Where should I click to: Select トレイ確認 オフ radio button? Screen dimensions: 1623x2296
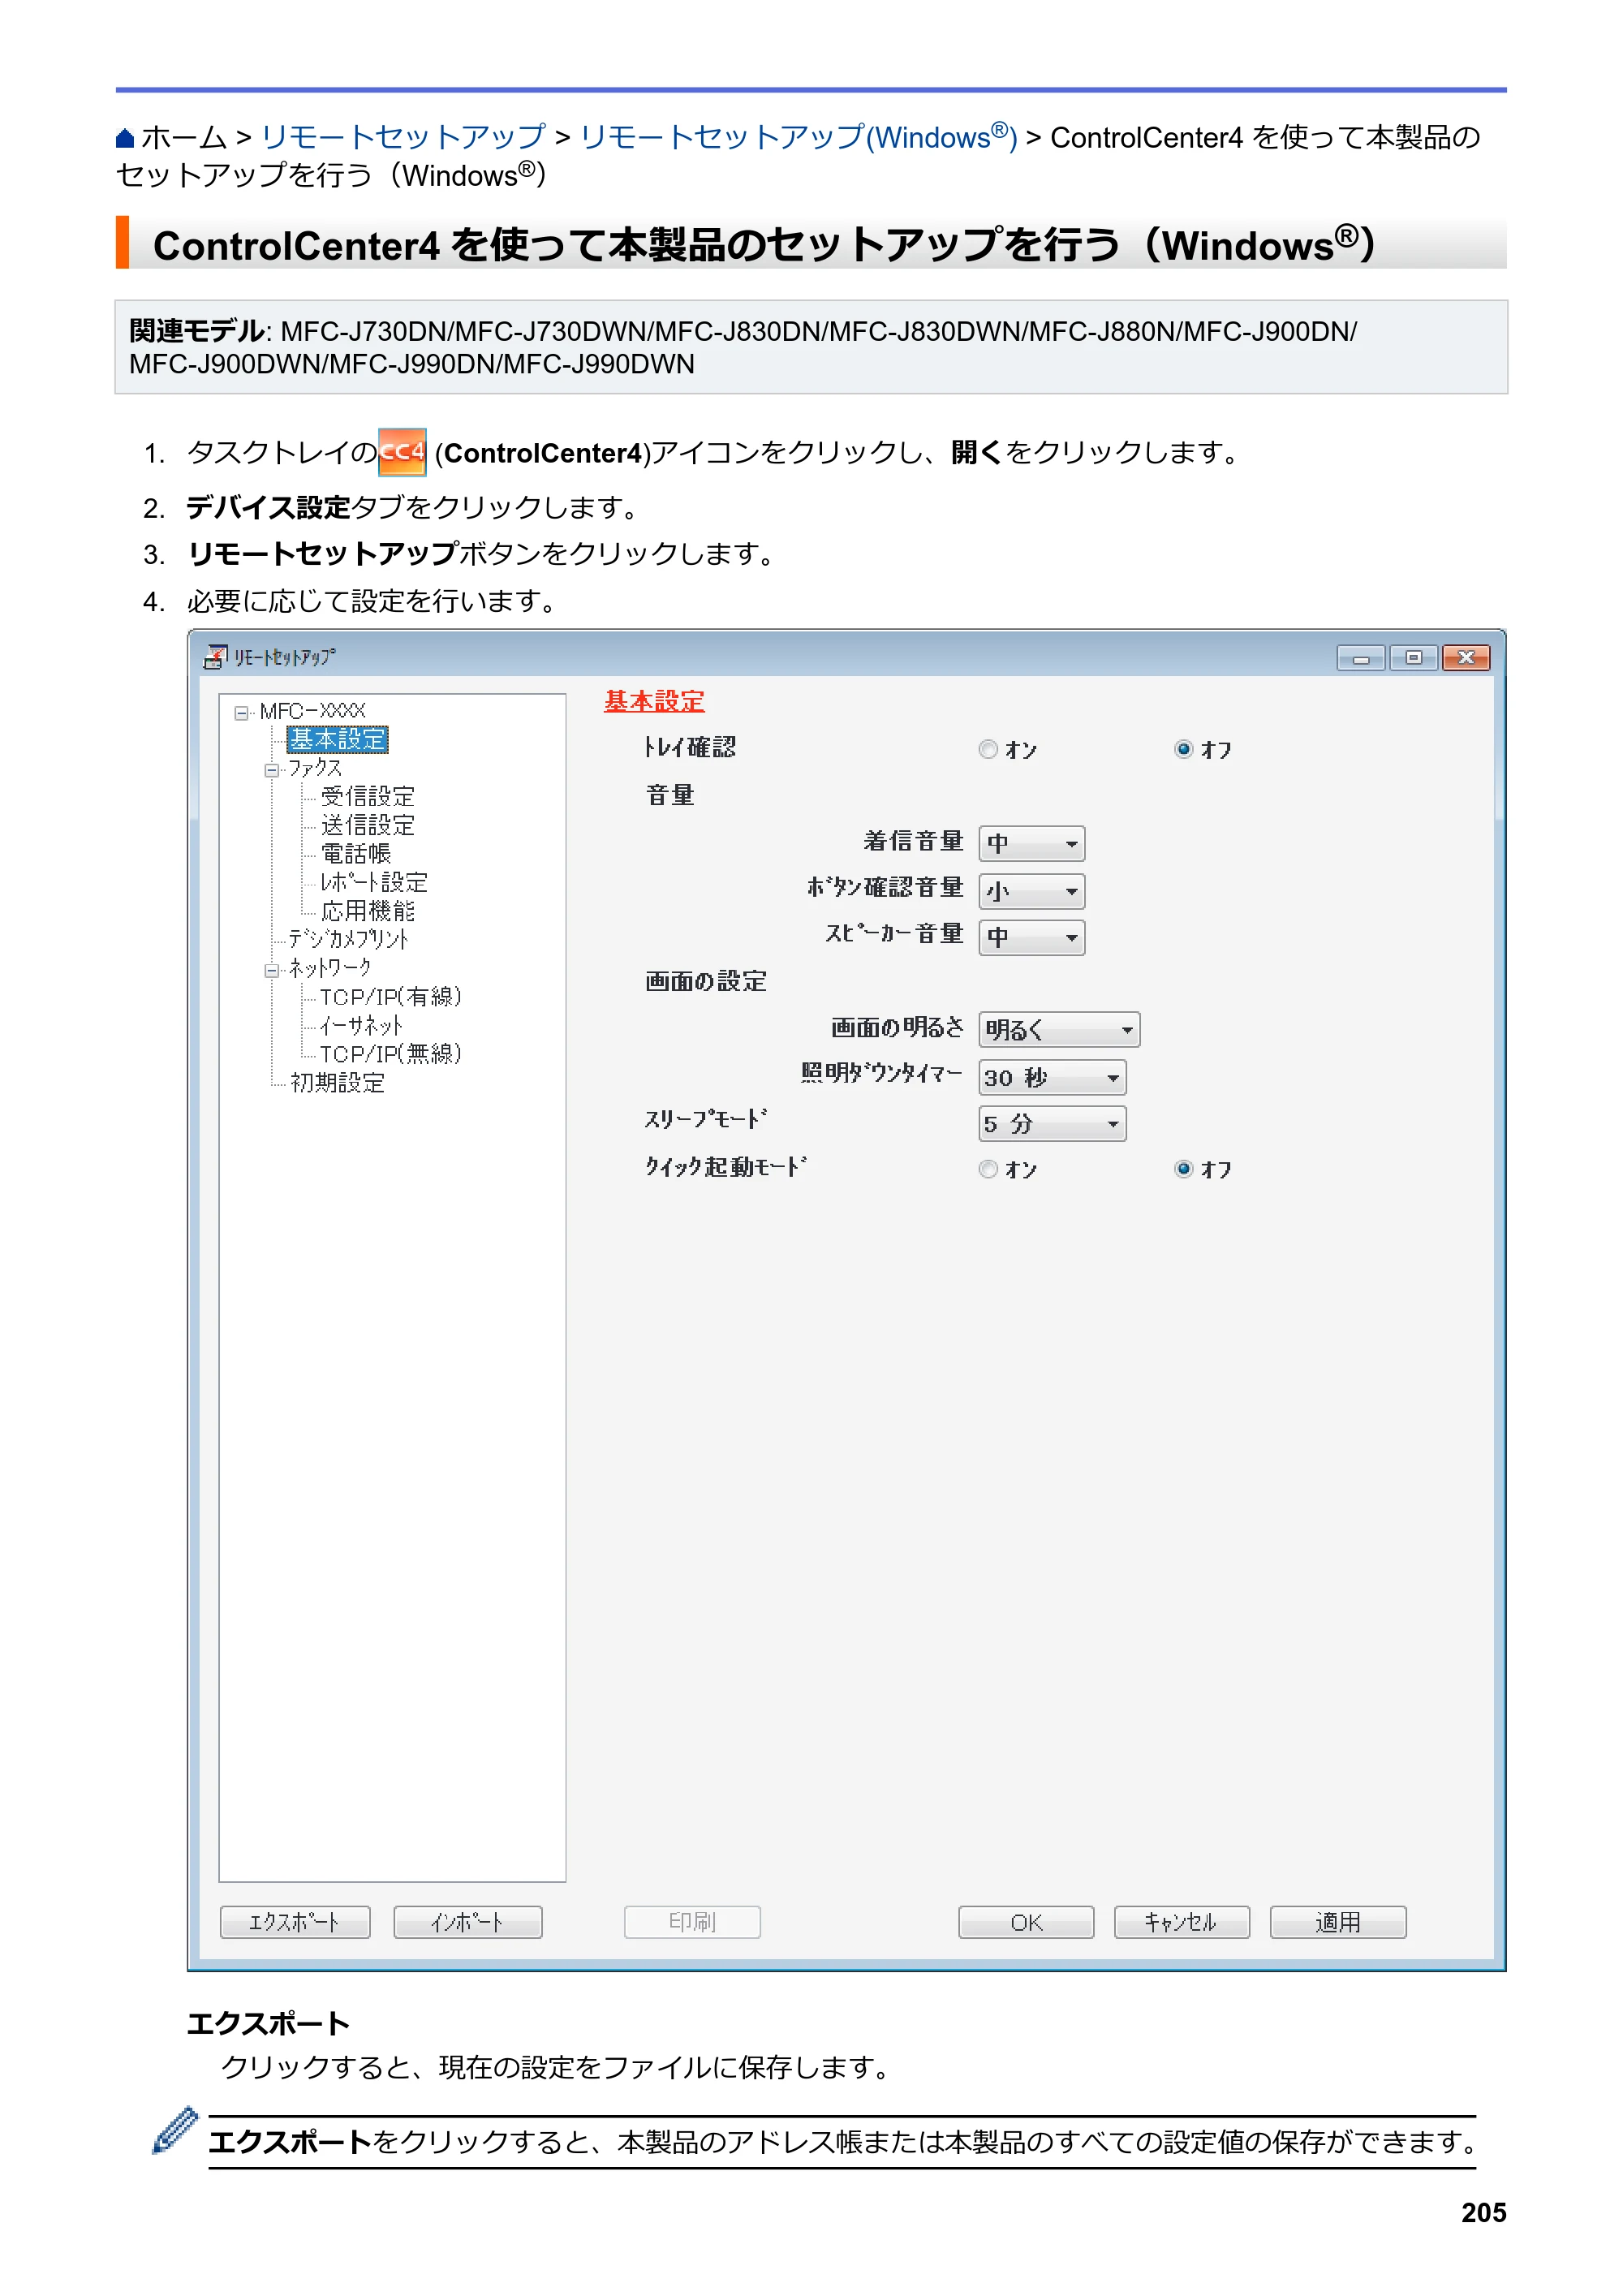click(x=1184, y=749)
